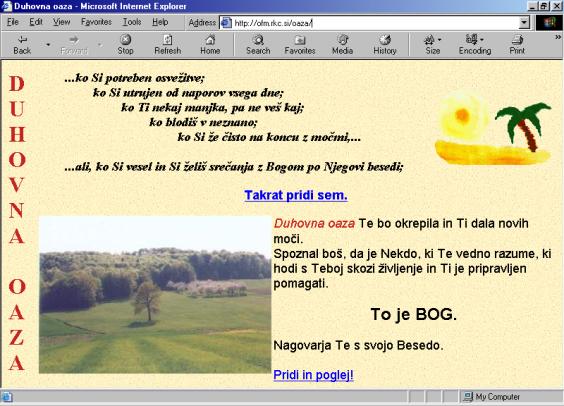Print the page using Print icon
Image resolution: width=564 pixels, height=406 pixels.
coord(517,45)
